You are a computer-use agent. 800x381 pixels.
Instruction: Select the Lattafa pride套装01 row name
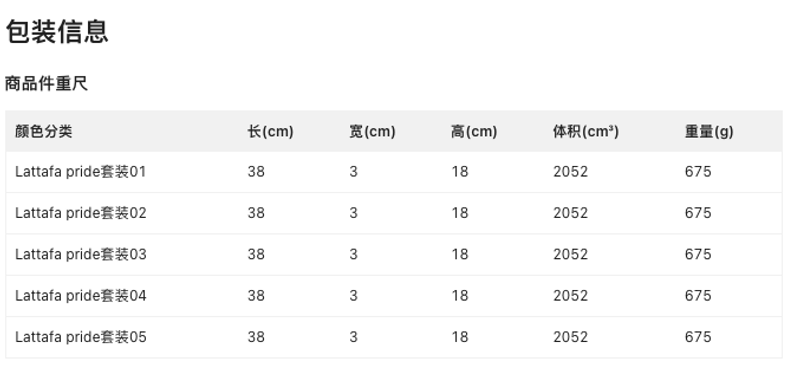81,172
